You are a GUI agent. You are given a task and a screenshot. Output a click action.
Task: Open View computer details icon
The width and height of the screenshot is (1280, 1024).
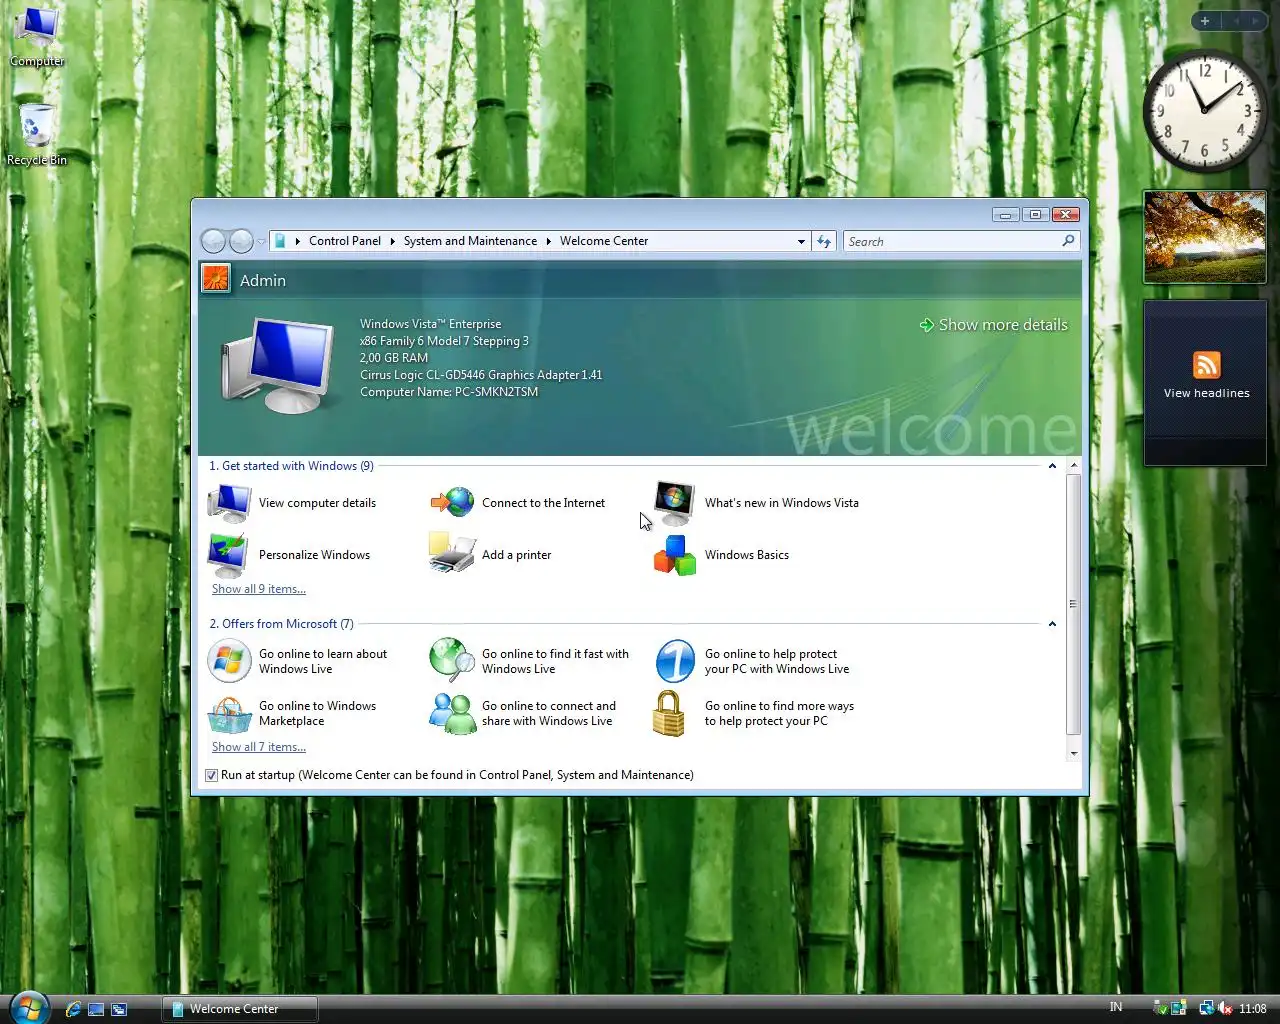click(229, 503)
